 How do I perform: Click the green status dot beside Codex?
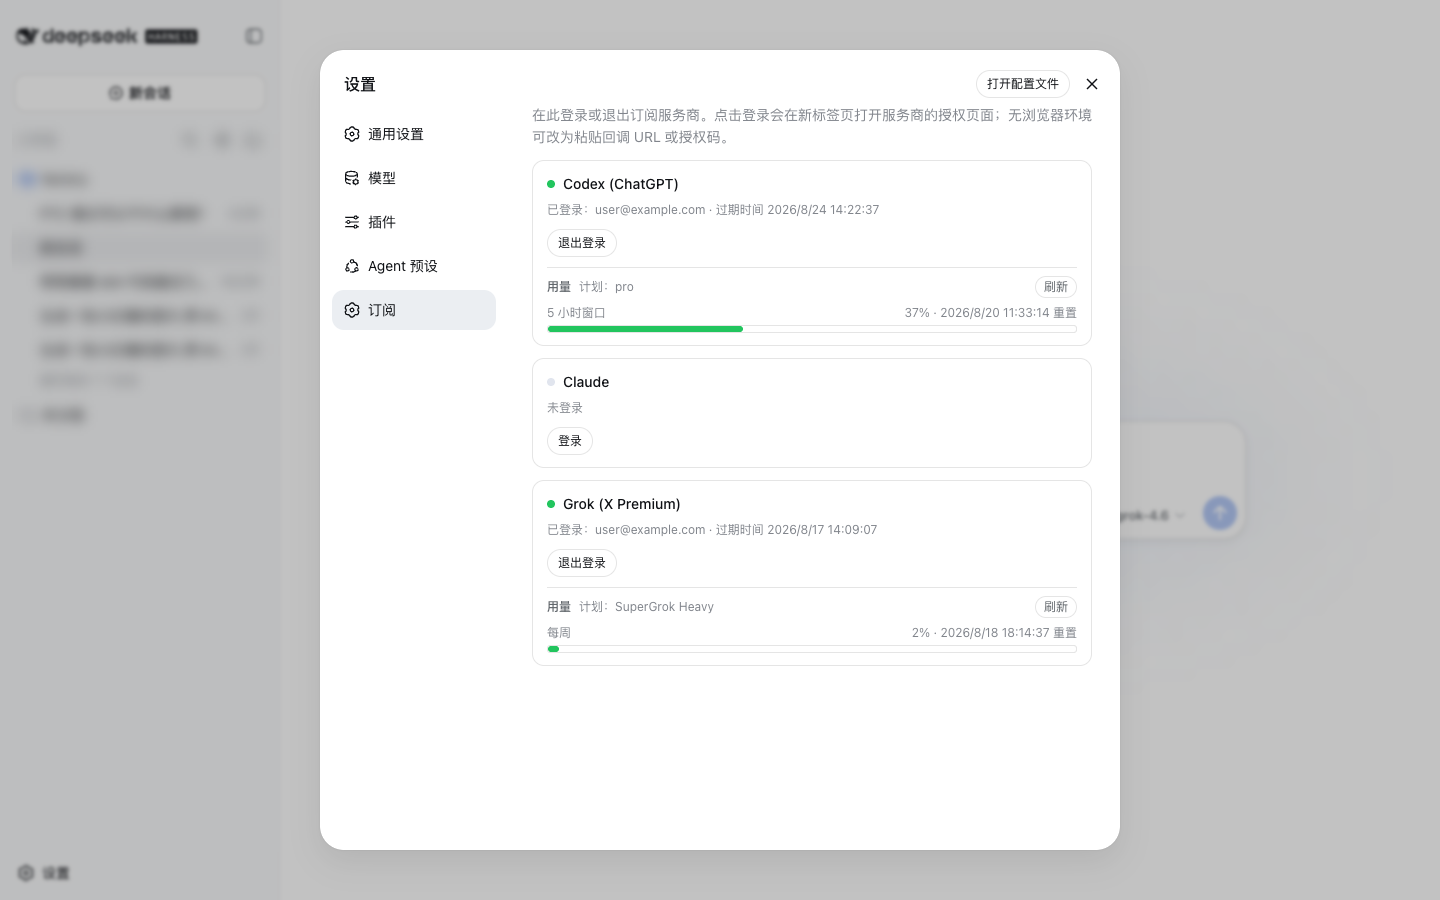pyautogui.click(x=551, y=184)
